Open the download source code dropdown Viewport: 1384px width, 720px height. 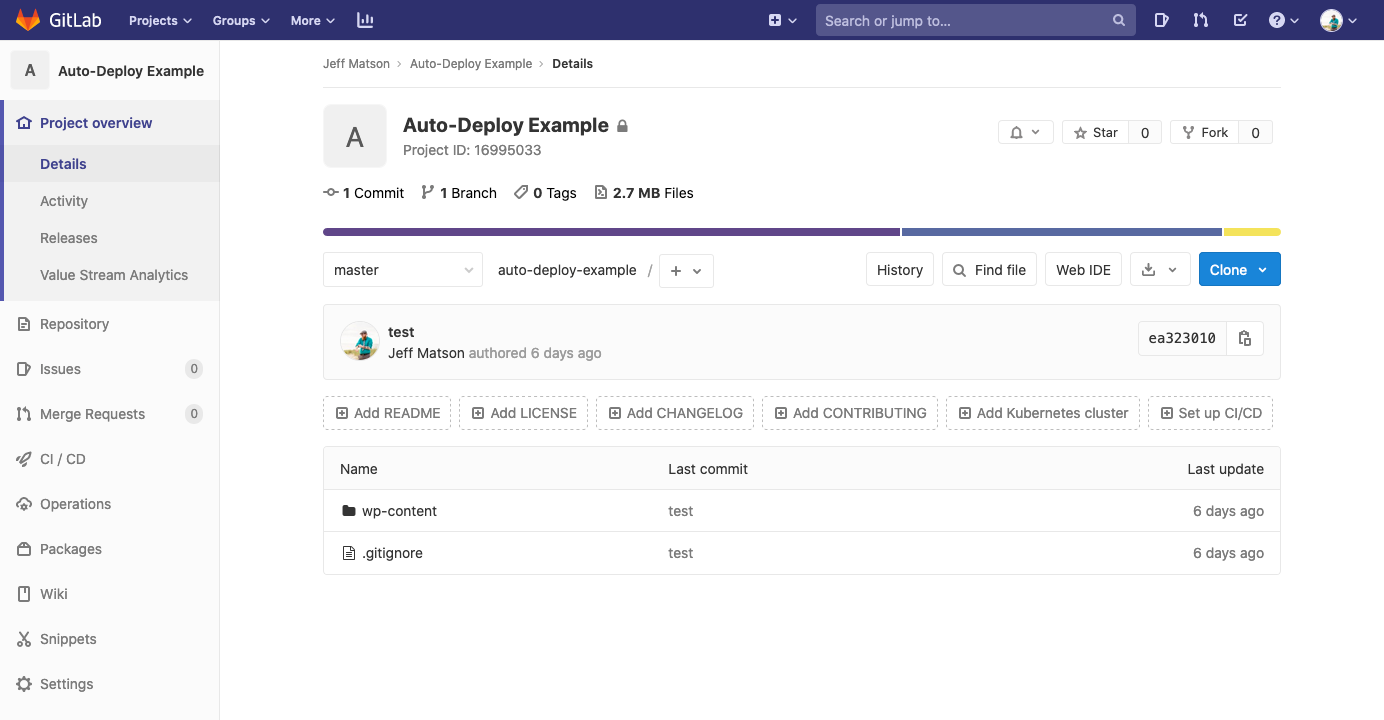click(1159, 270)
